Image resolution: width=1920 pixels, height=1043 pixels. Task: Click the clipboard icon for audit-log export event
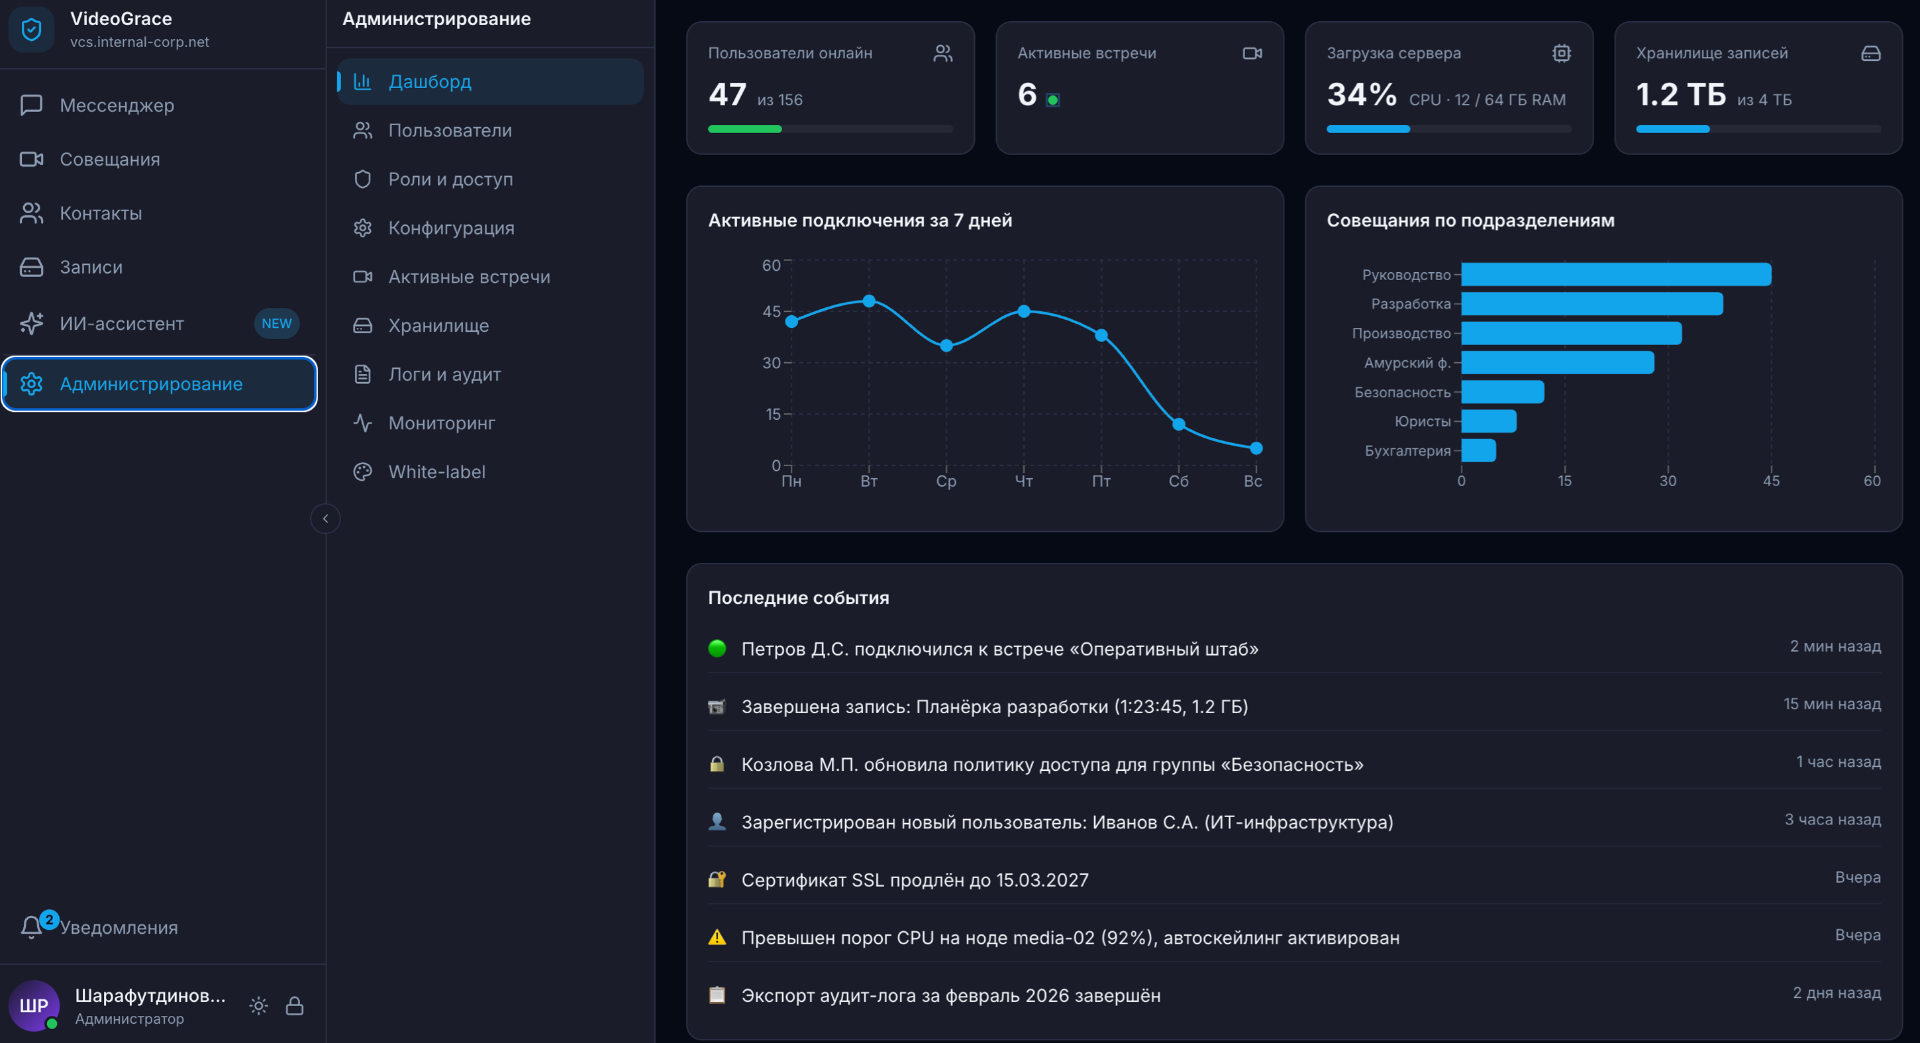717,995
